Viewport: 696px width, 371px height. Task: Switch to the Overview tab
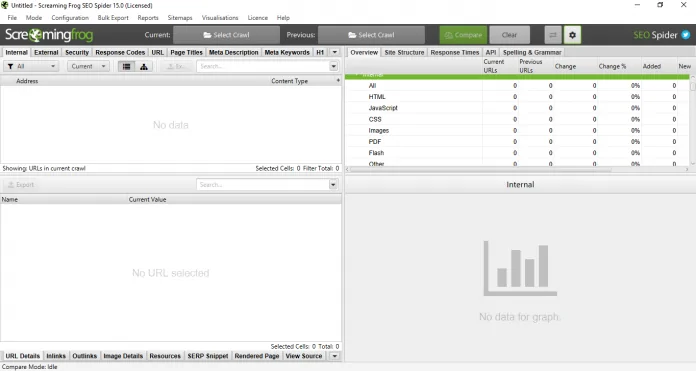[364, 52]
